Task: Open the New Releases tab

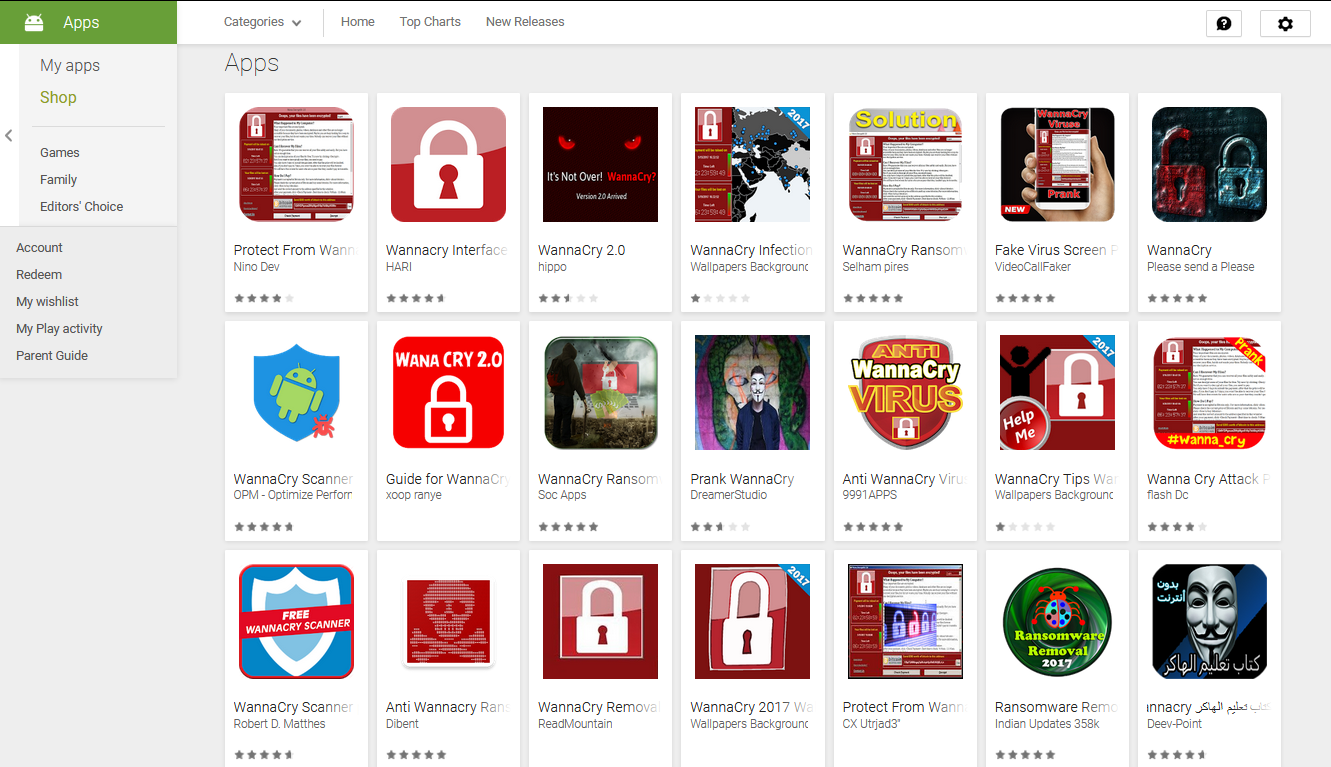Action: click(x=525, y=22)
